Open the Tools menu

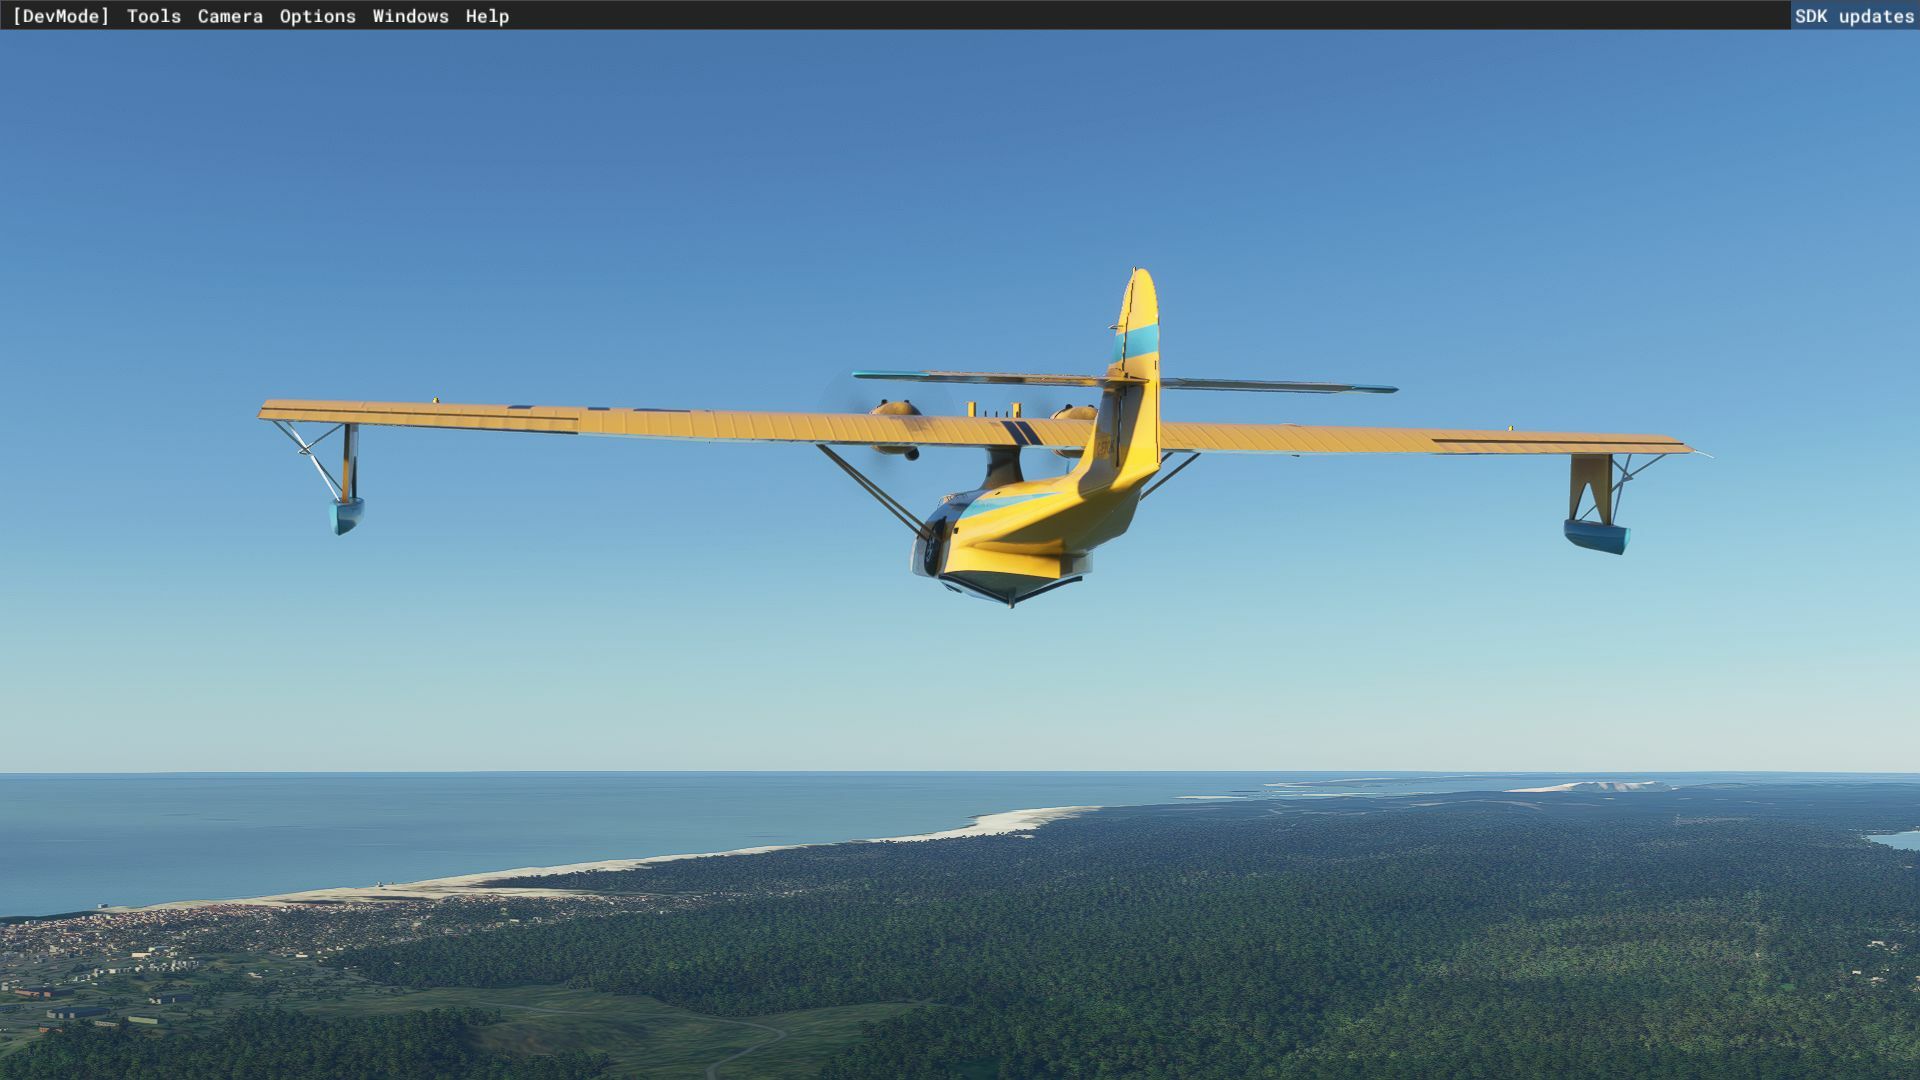(153, 16)
